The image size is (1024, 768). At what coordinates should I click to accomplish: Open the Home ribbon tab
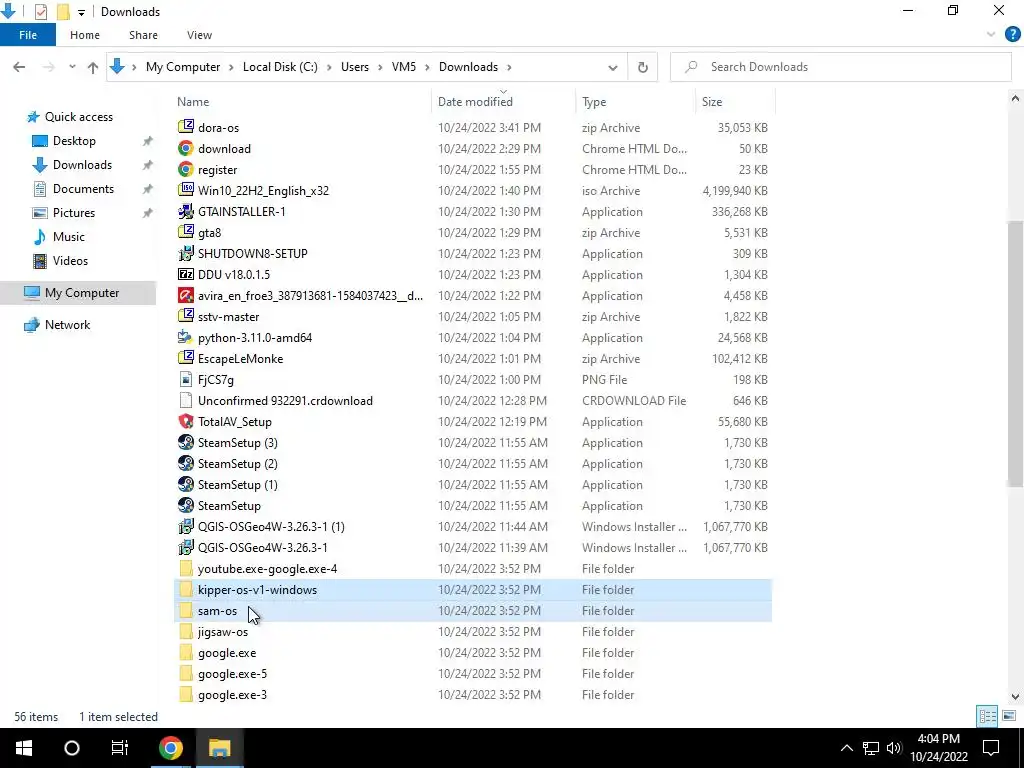click(85, 35)
